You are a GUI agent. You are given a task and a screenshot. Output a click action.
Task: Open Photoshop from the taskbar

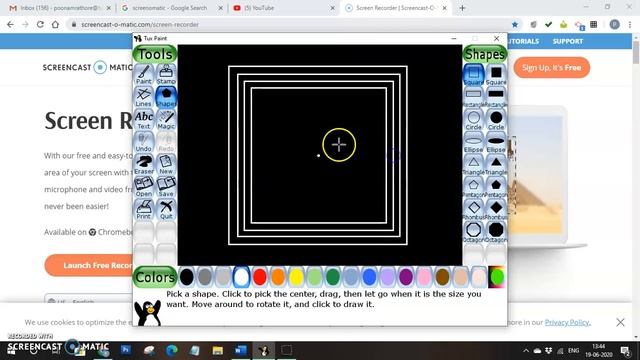[x=126, y=350]
